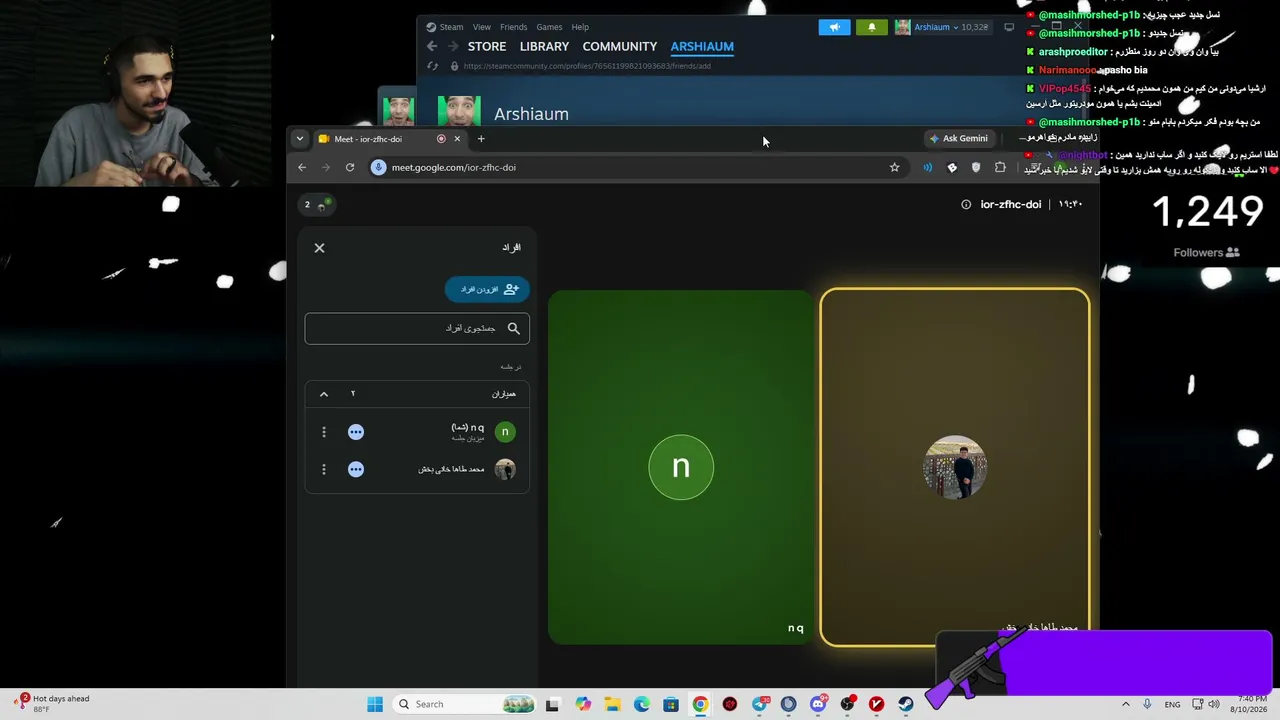Click the blue activity indicator for n q
This screenshot has width=1280, height=720.
[356, 432]
